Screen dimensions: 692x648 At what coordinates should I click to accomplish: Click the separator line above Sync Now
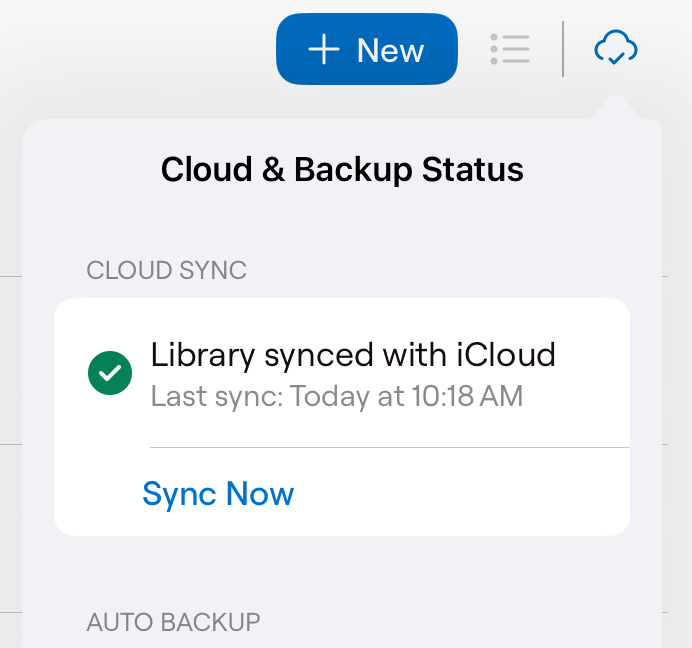point(390,447)
